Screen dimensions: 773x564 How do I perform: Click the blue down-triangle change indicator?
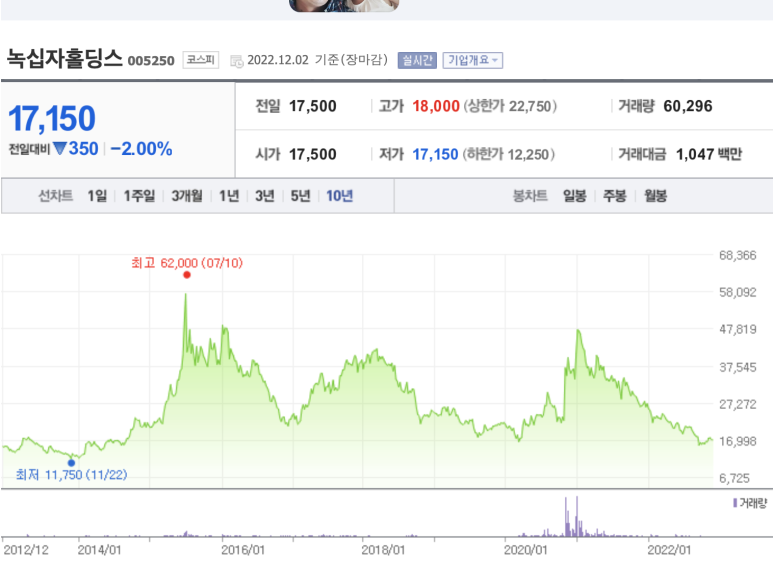click(59, 148)
